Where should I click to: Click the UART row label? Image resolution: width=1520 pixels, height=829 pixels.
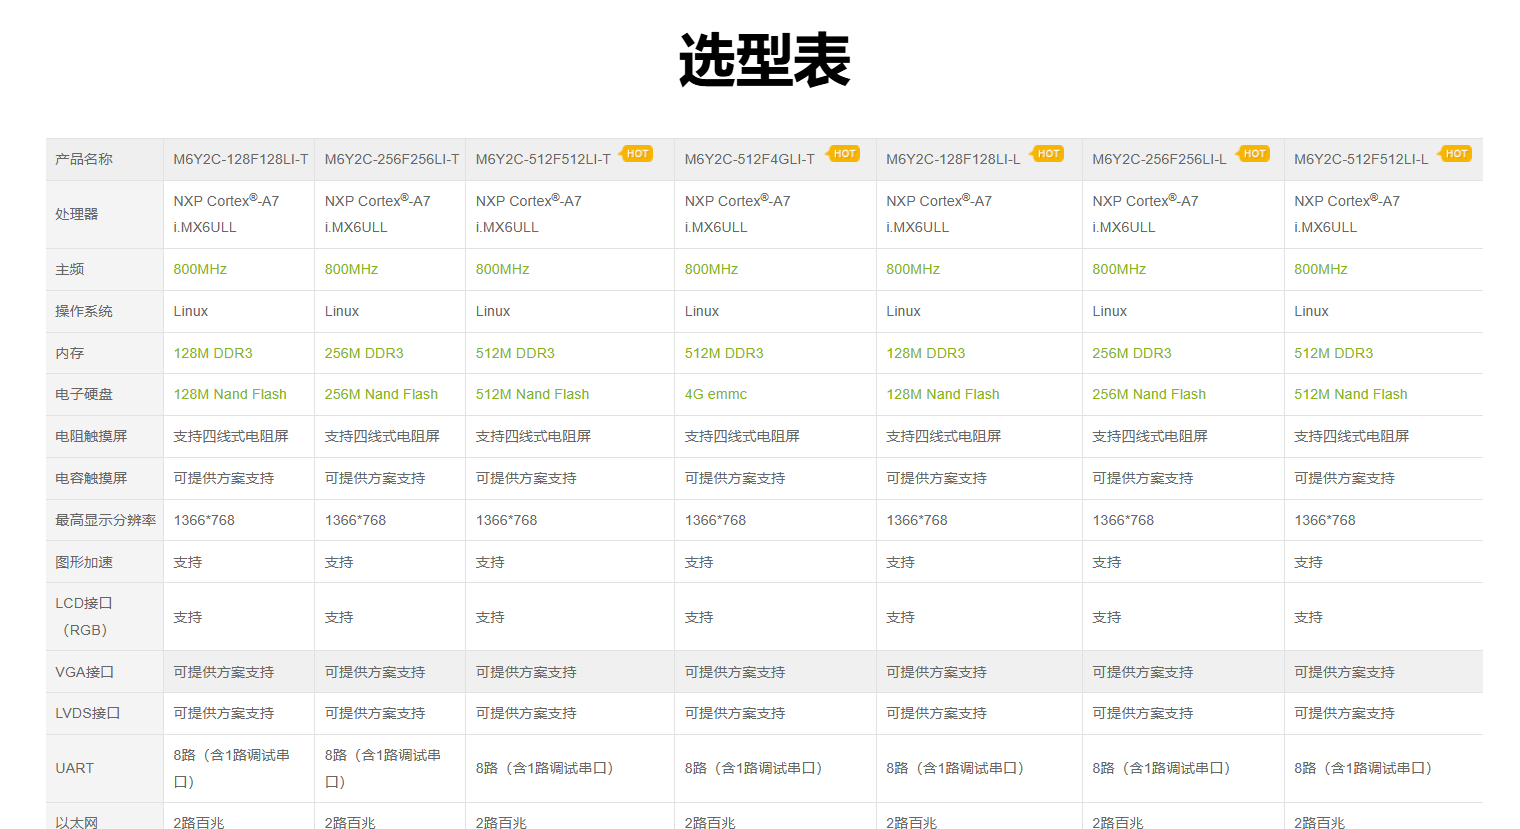(x=74, y=768)
